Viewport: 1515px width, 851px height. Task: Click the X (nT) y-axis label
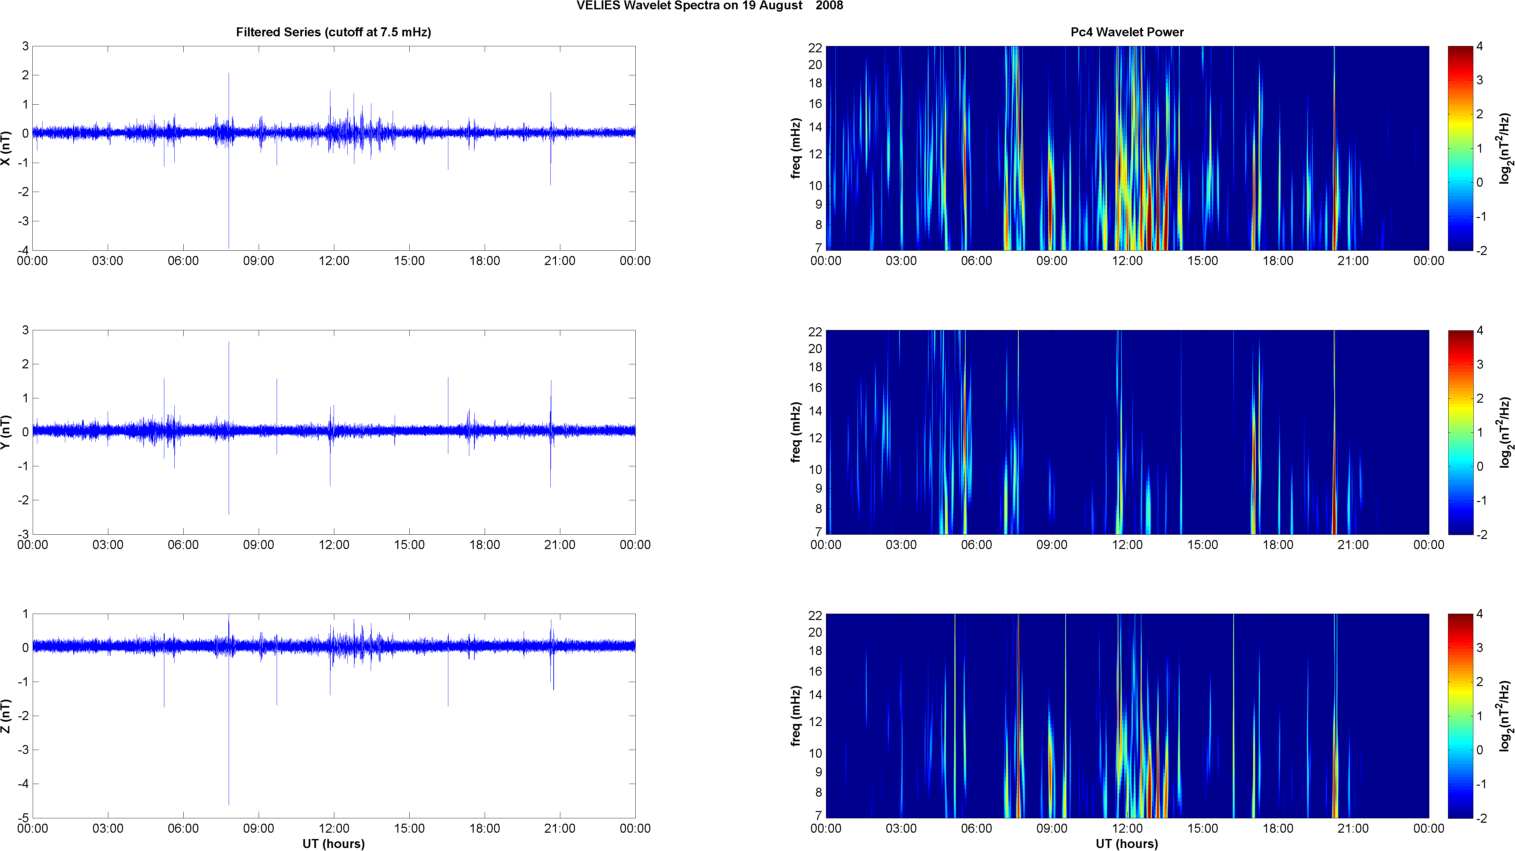pyautogui.click(x=6, y=148)
